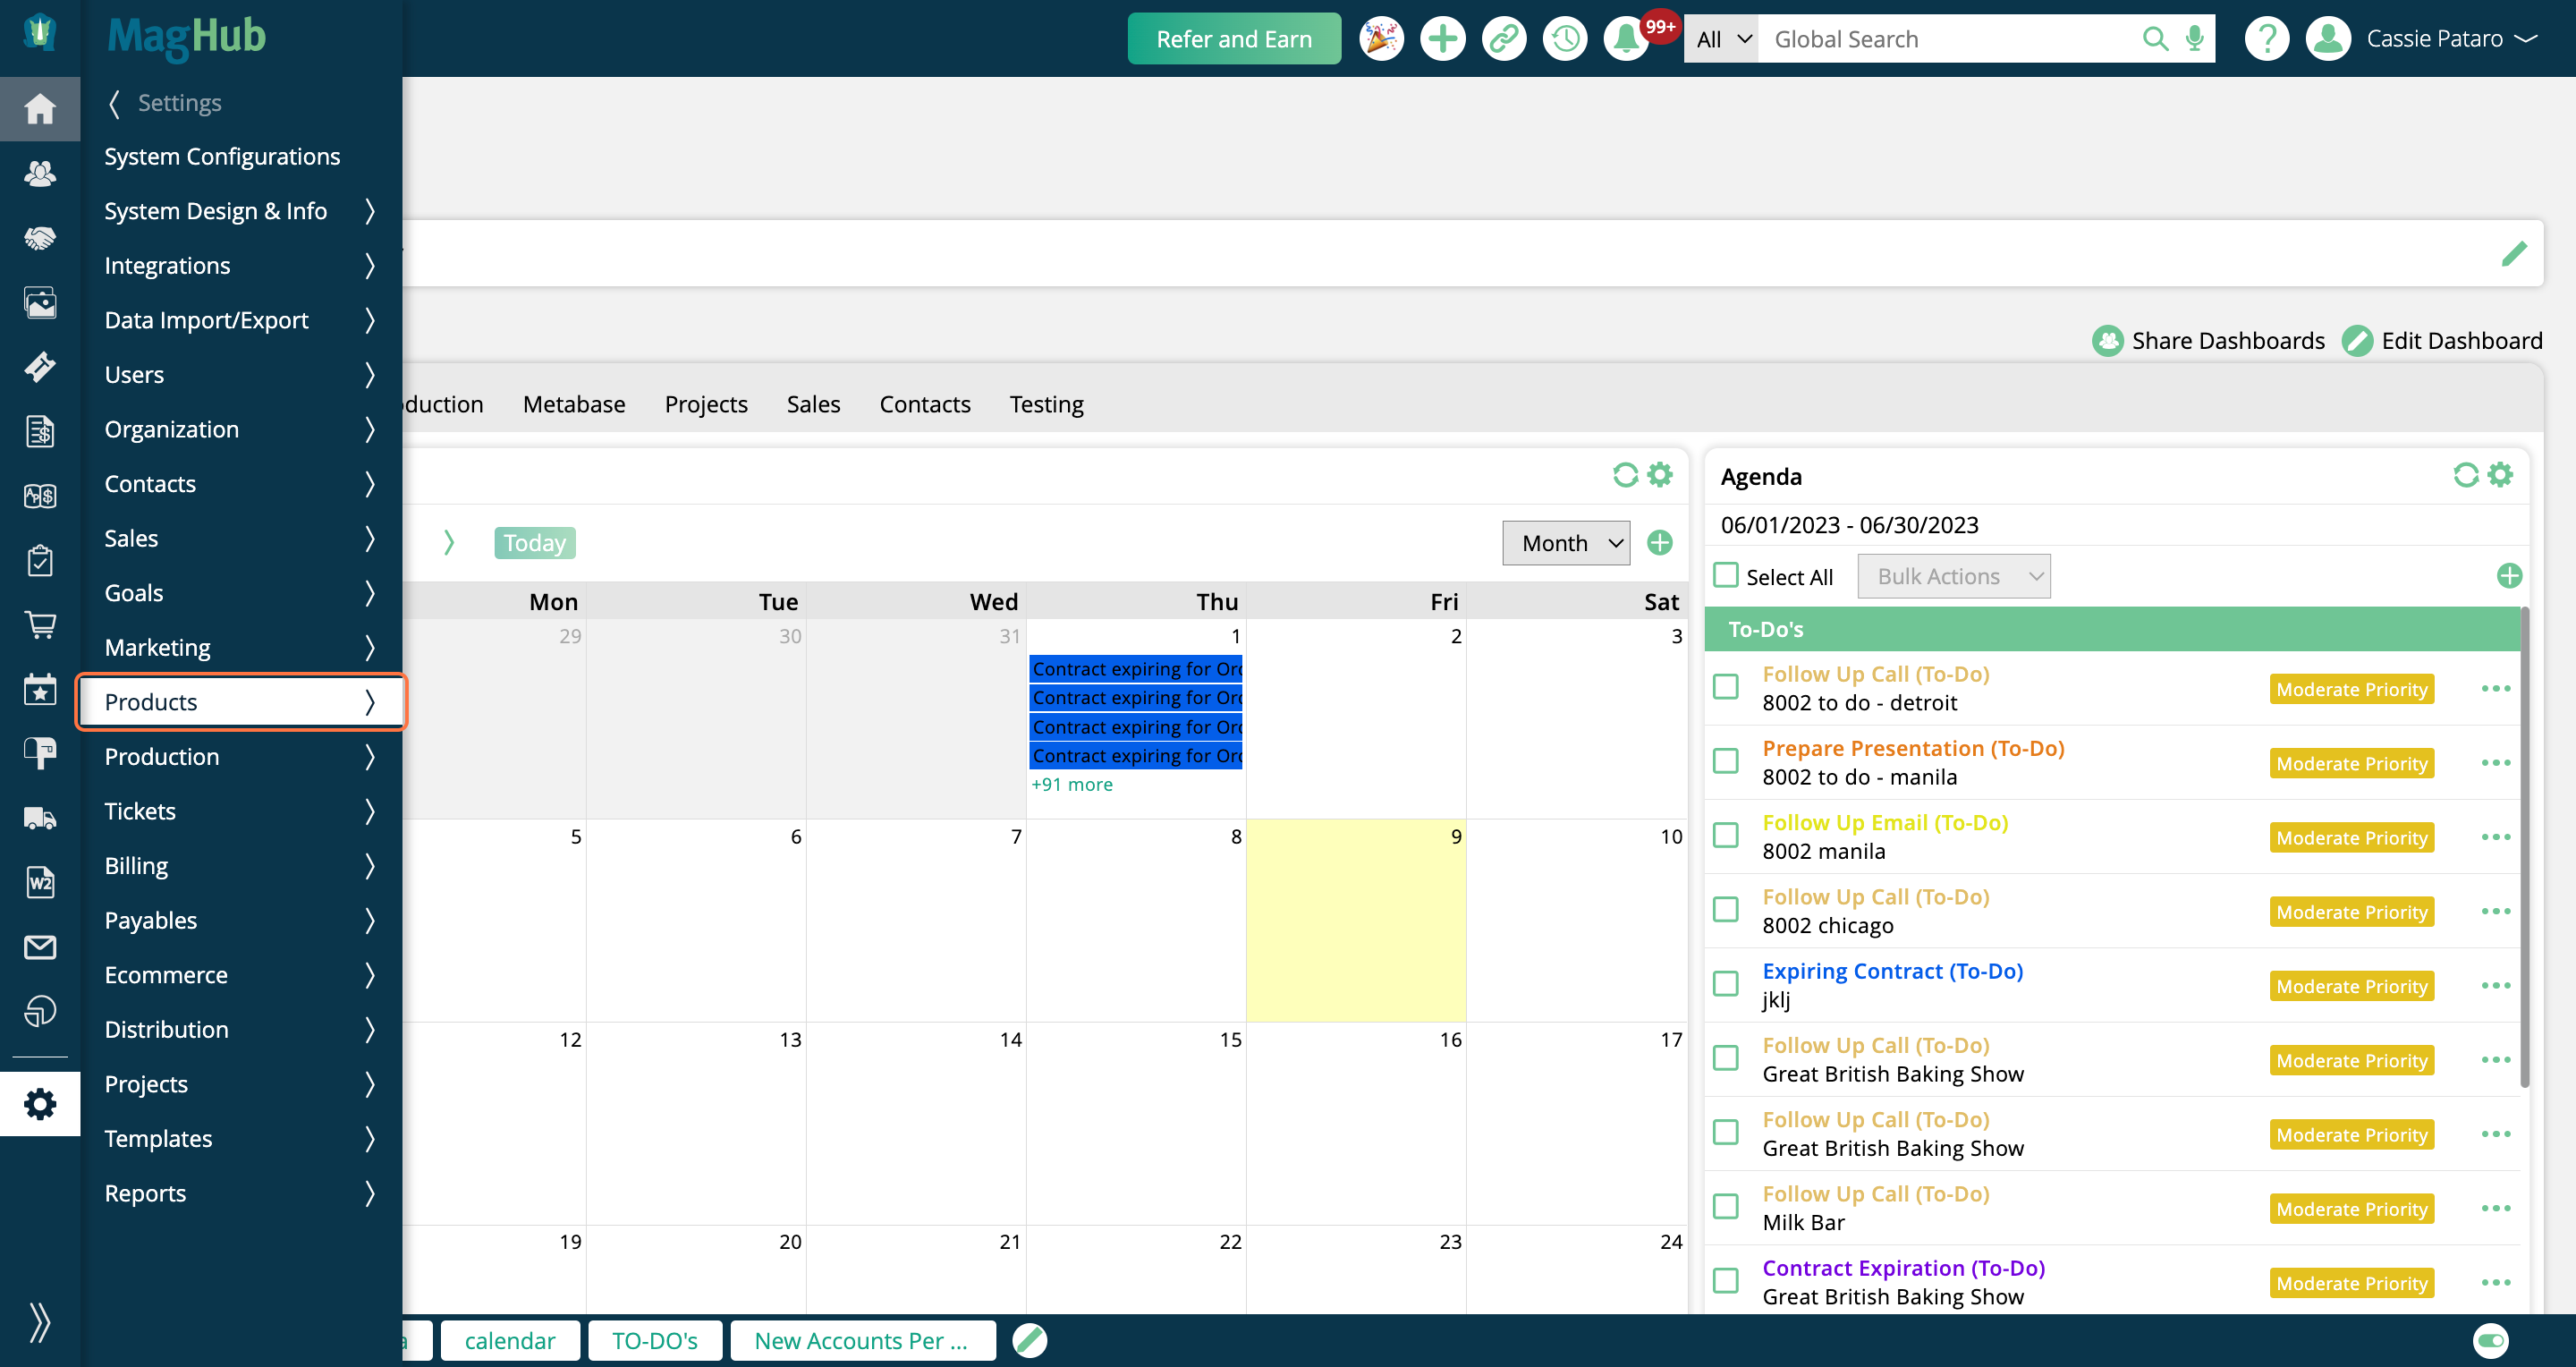2576x1367 pixels.
Task: Toggle the switch in bottom right corner
Action: [2491, 1340]
